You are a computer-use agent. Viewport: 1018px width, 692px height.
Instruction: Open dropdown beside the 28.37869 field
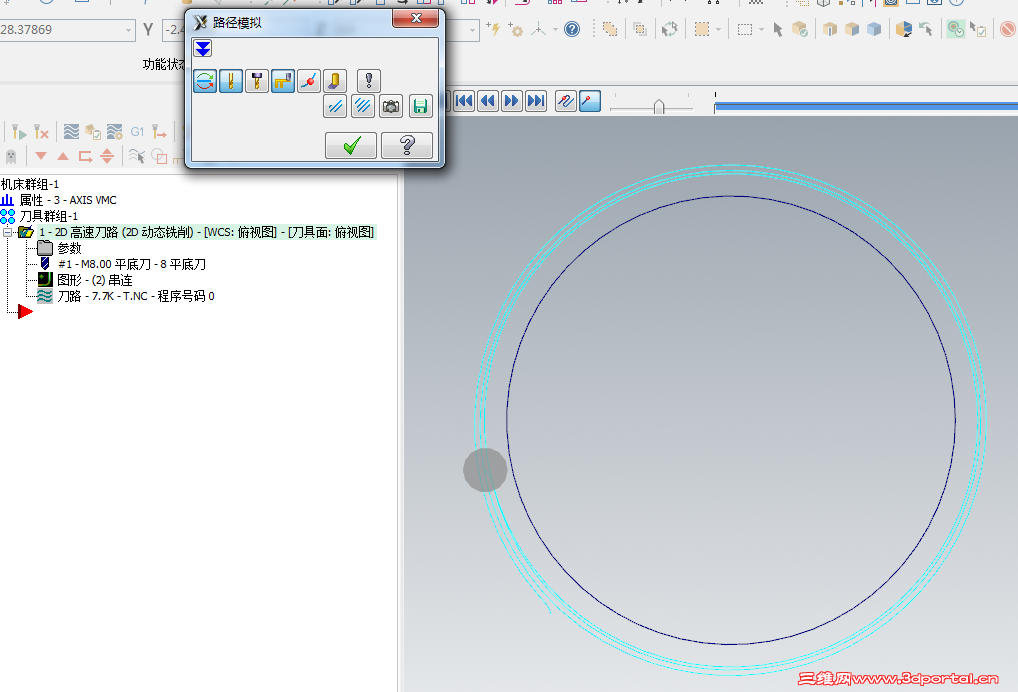click(128, 30)
